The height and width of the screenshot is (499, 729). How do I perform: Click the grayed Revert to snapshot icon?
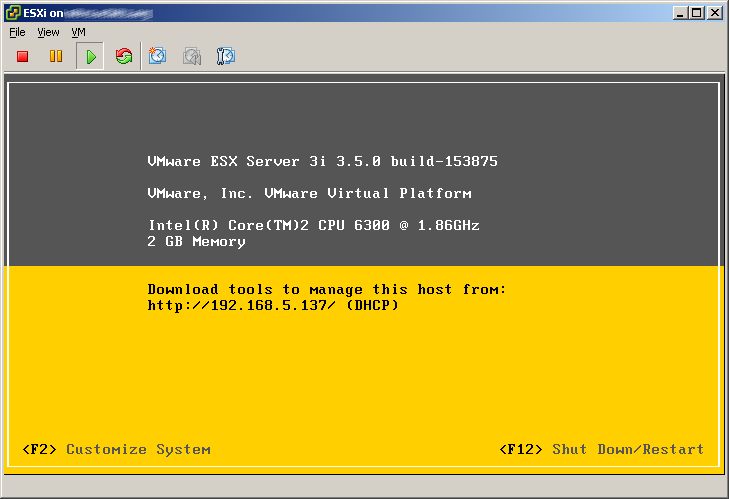point(192,56)
